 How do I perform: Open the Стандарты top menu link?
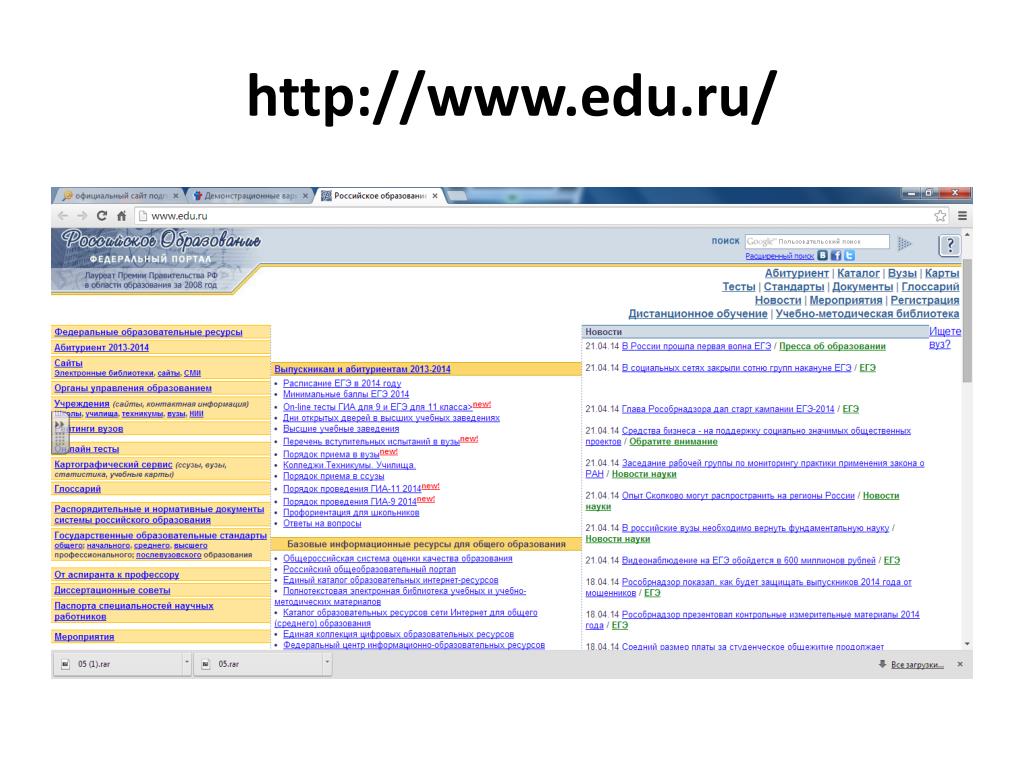click(793, 287)
